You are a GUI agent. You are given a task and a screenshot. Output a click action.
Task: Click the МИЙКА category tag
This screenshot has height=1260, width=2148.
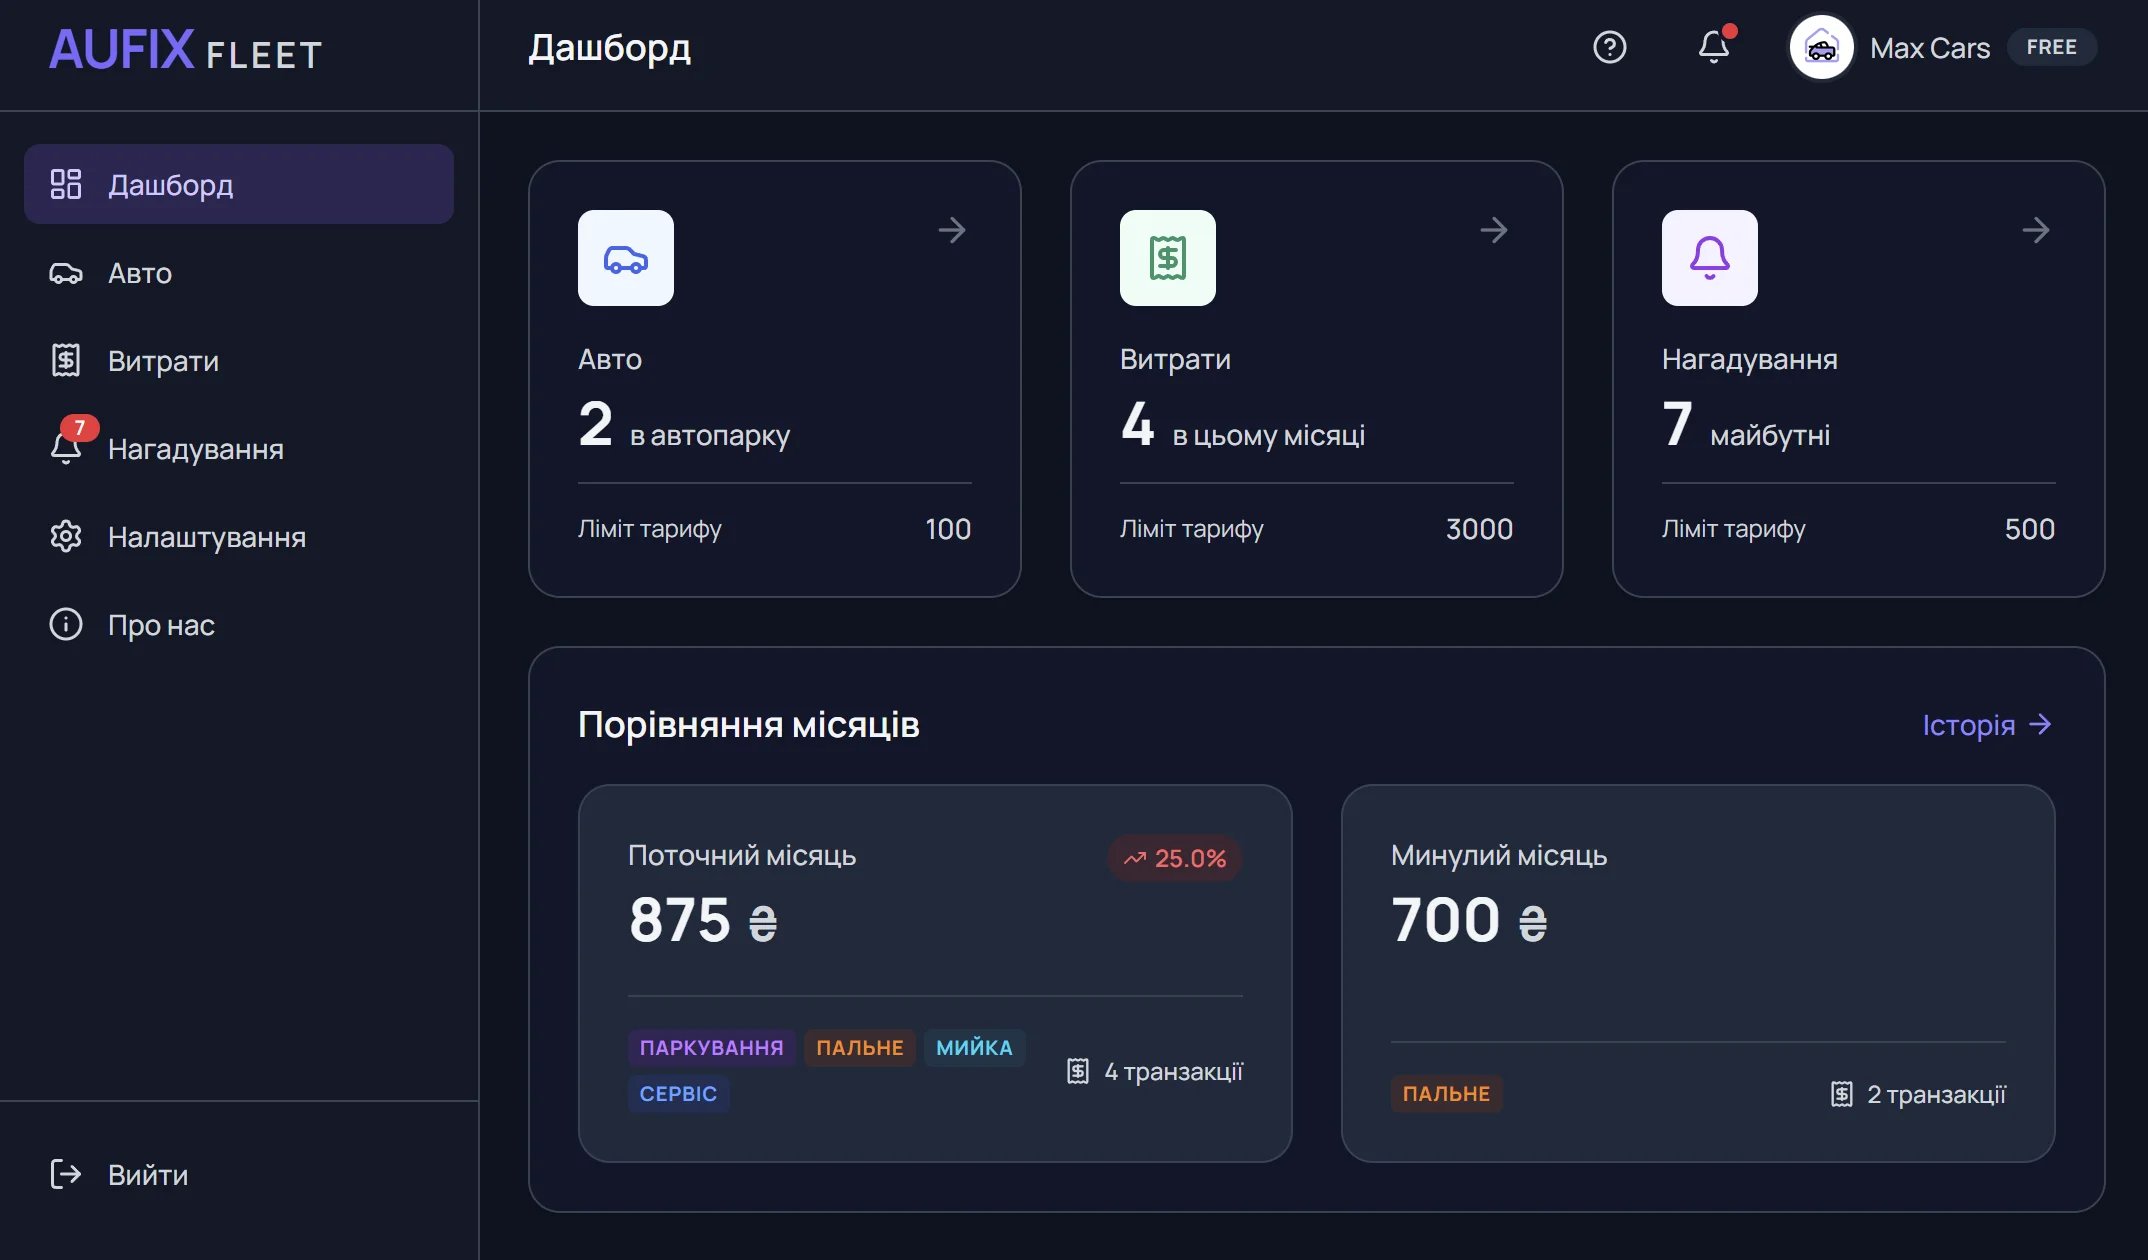(x=974, y=1048)
